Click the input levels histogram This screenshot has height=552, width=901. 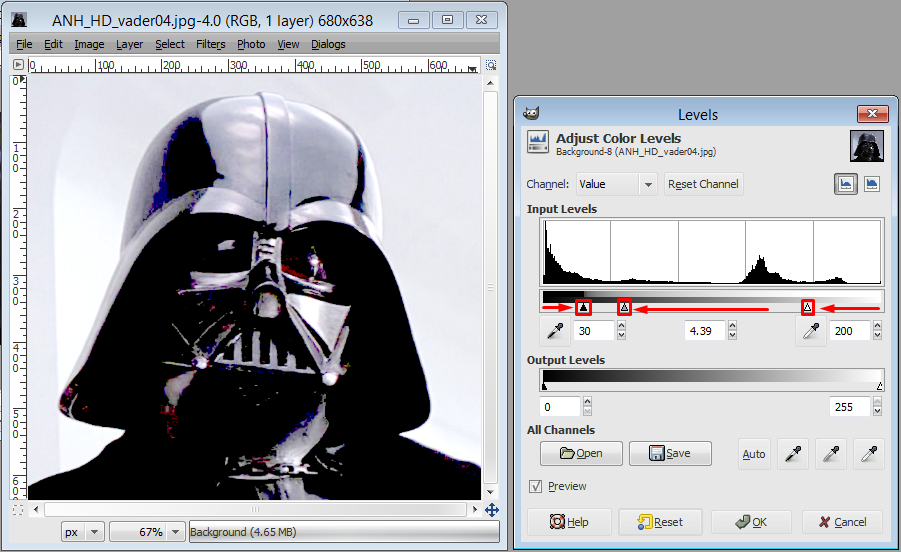pos(711,252)
